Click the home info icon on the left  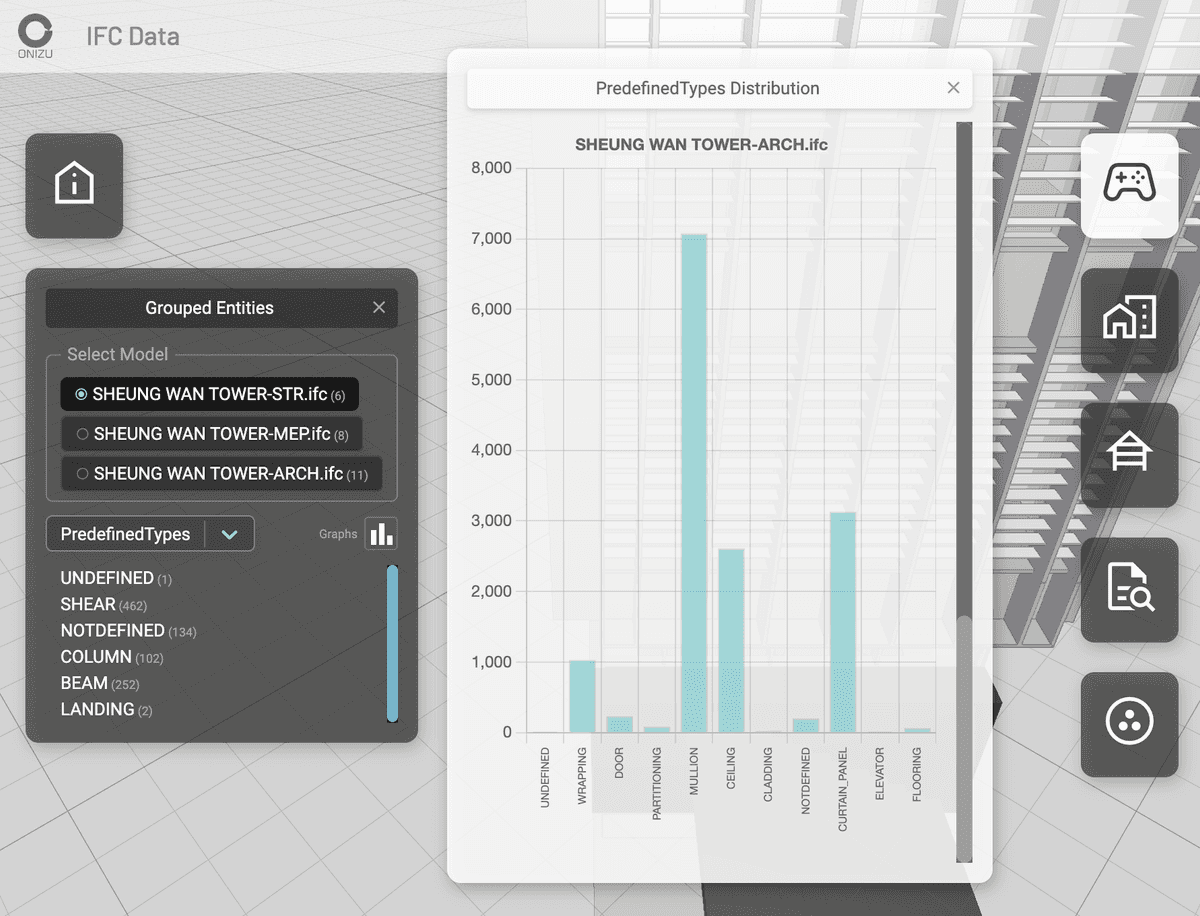pyautogui.click(x=74, y=186)
